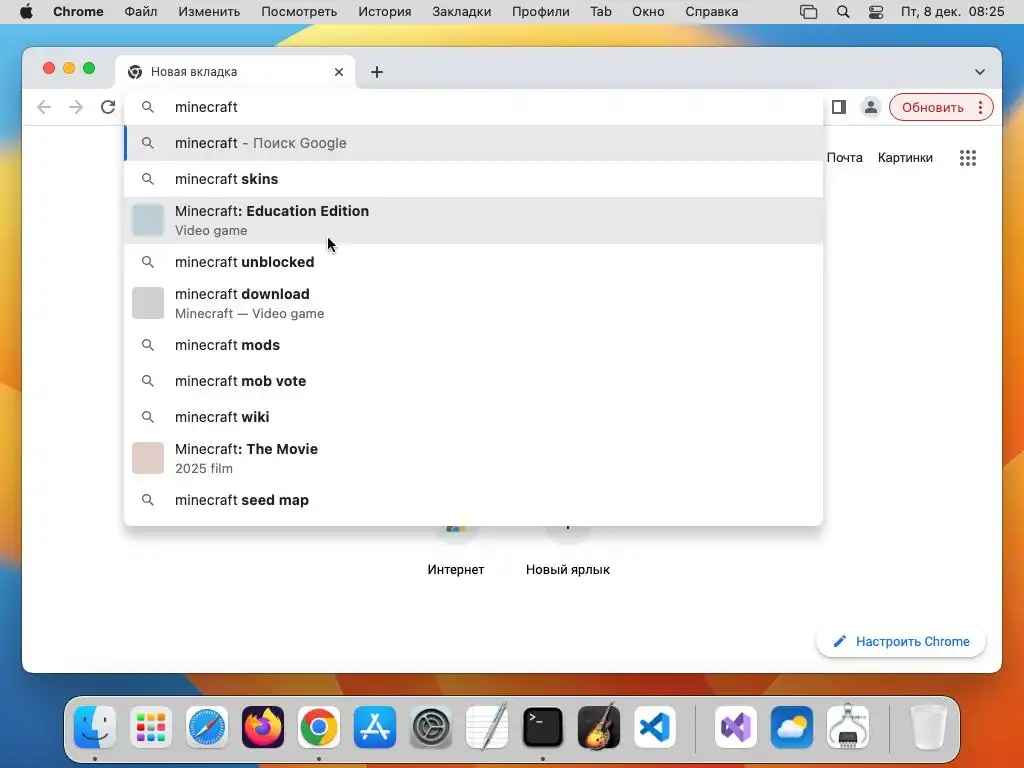Choose the minecraft mods suggestion
Viewport: 1024px width, 768px height.
coord(473,345)
